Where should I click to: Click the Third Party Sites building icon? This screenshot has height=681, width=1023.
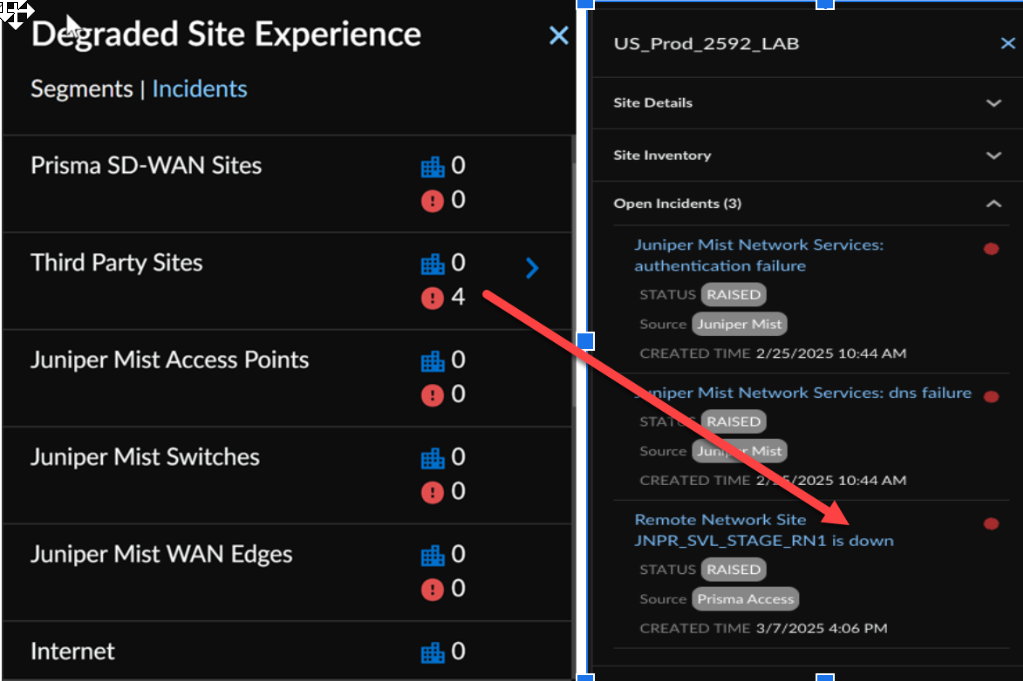coord(432,264)
